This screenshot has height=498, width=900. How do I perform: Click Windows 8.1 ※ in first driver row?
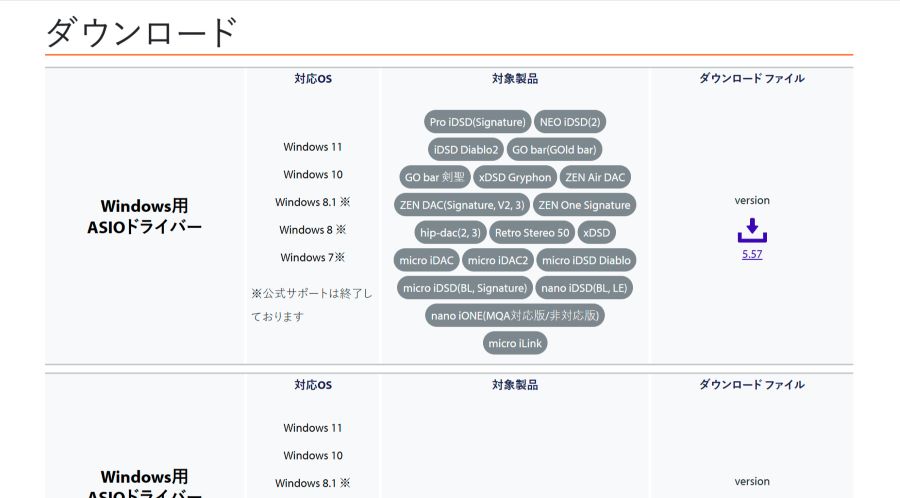tap(313, 202)
